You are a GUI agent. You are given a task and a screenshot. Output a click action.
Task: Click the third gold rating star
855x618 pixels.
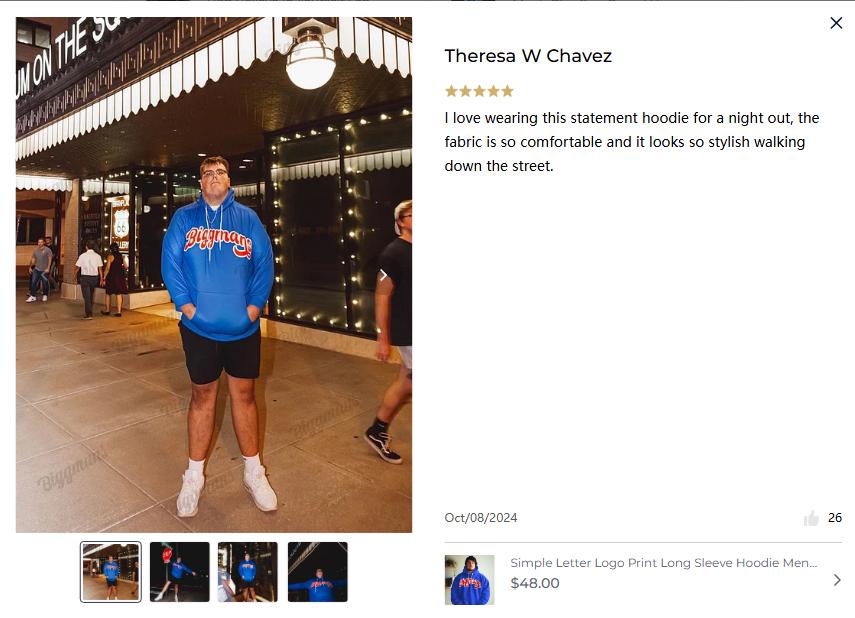pyautogui.click(x=479, y=91)
